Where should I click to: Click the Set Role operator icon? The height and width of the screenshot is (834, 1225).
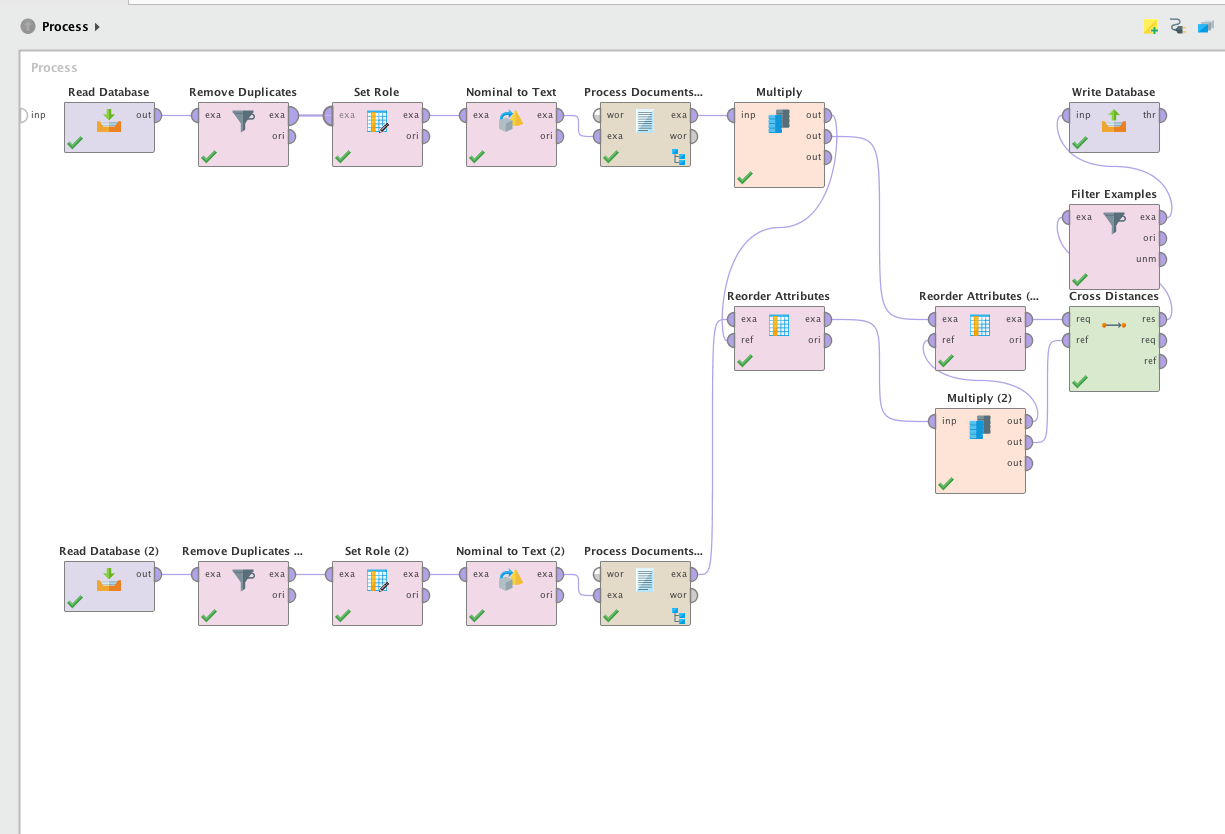click(x=377, y=122)
